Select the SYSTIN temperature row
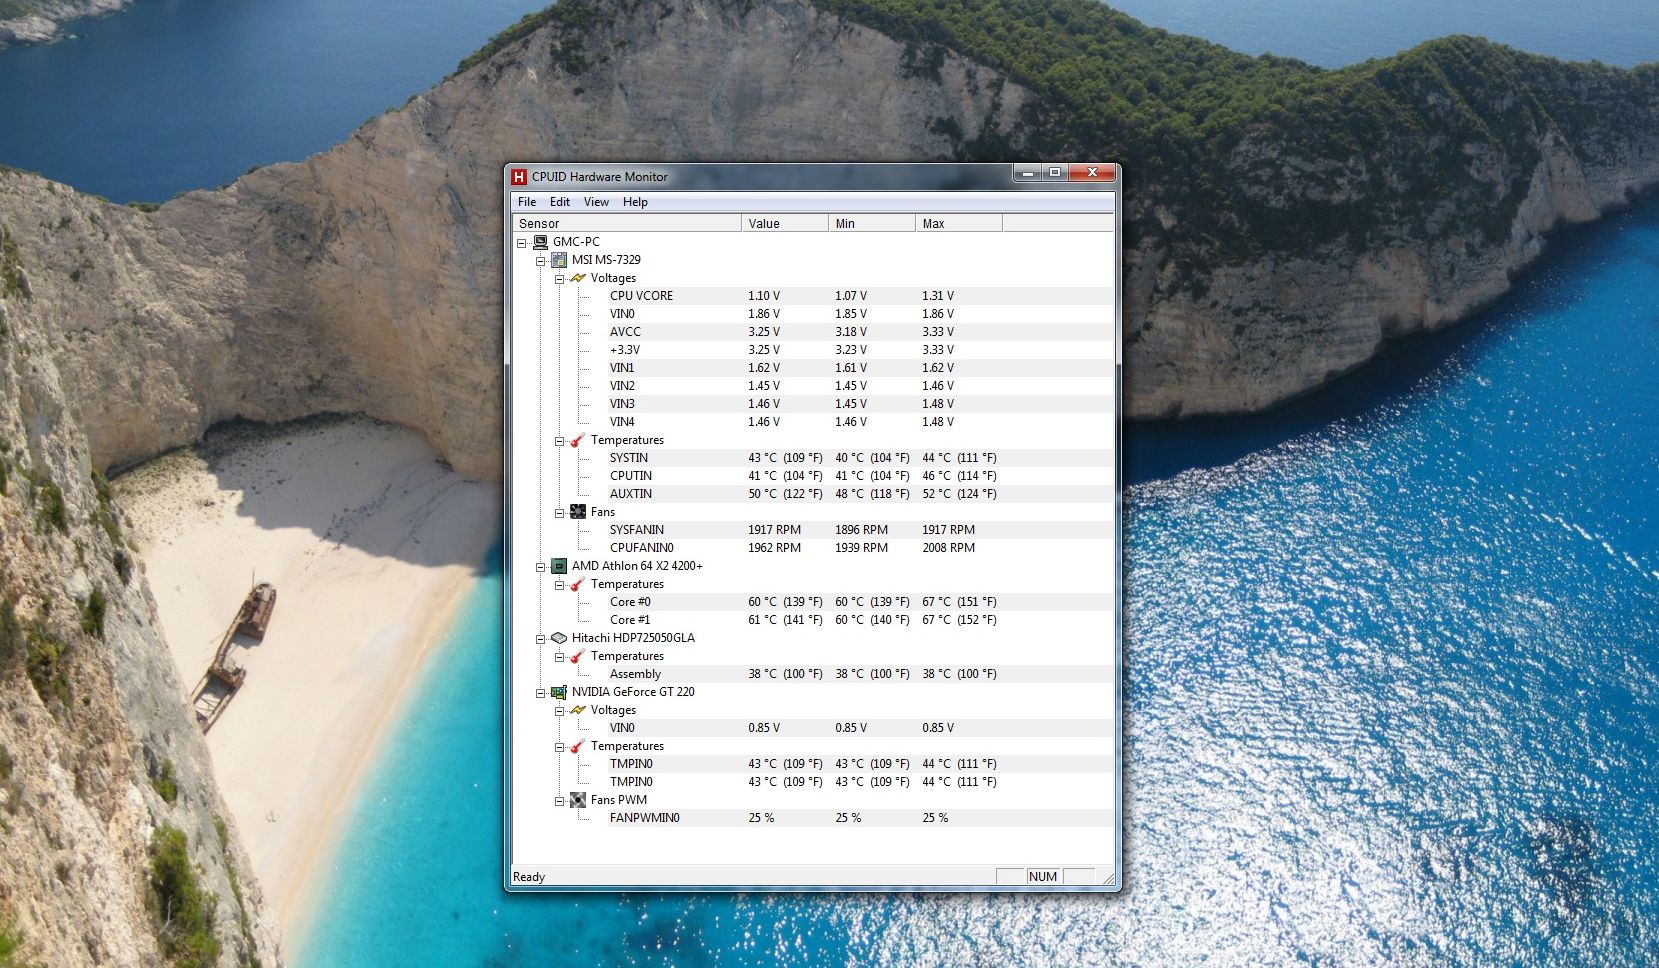 coord(860,458)
